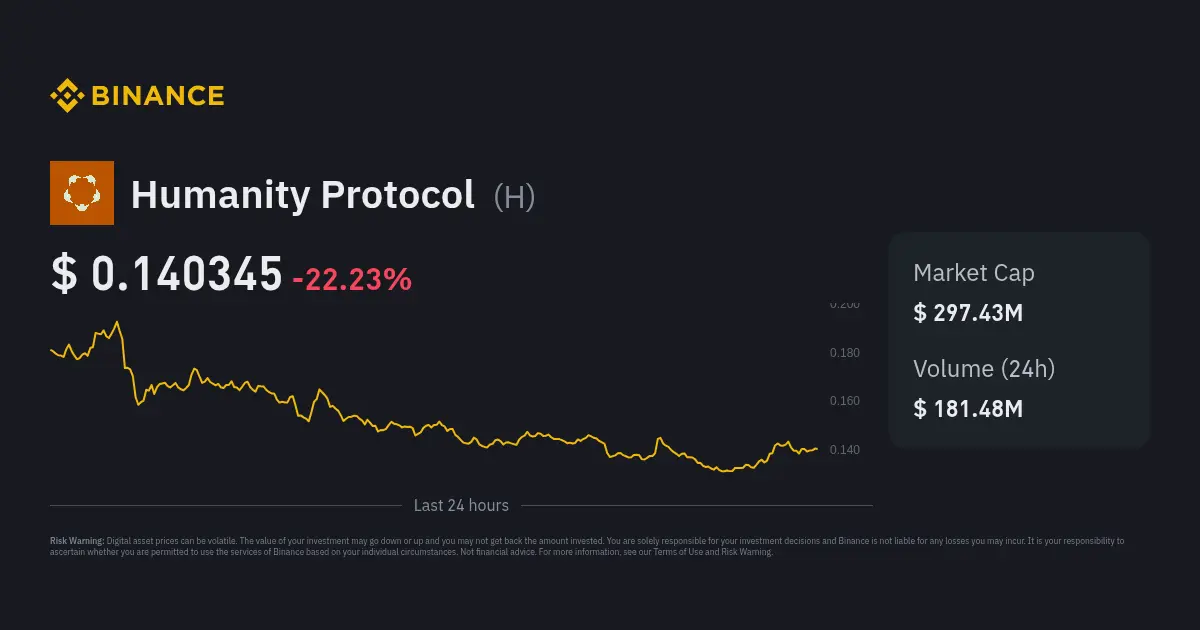Click the 0.180 price axis label

[844, 353]
